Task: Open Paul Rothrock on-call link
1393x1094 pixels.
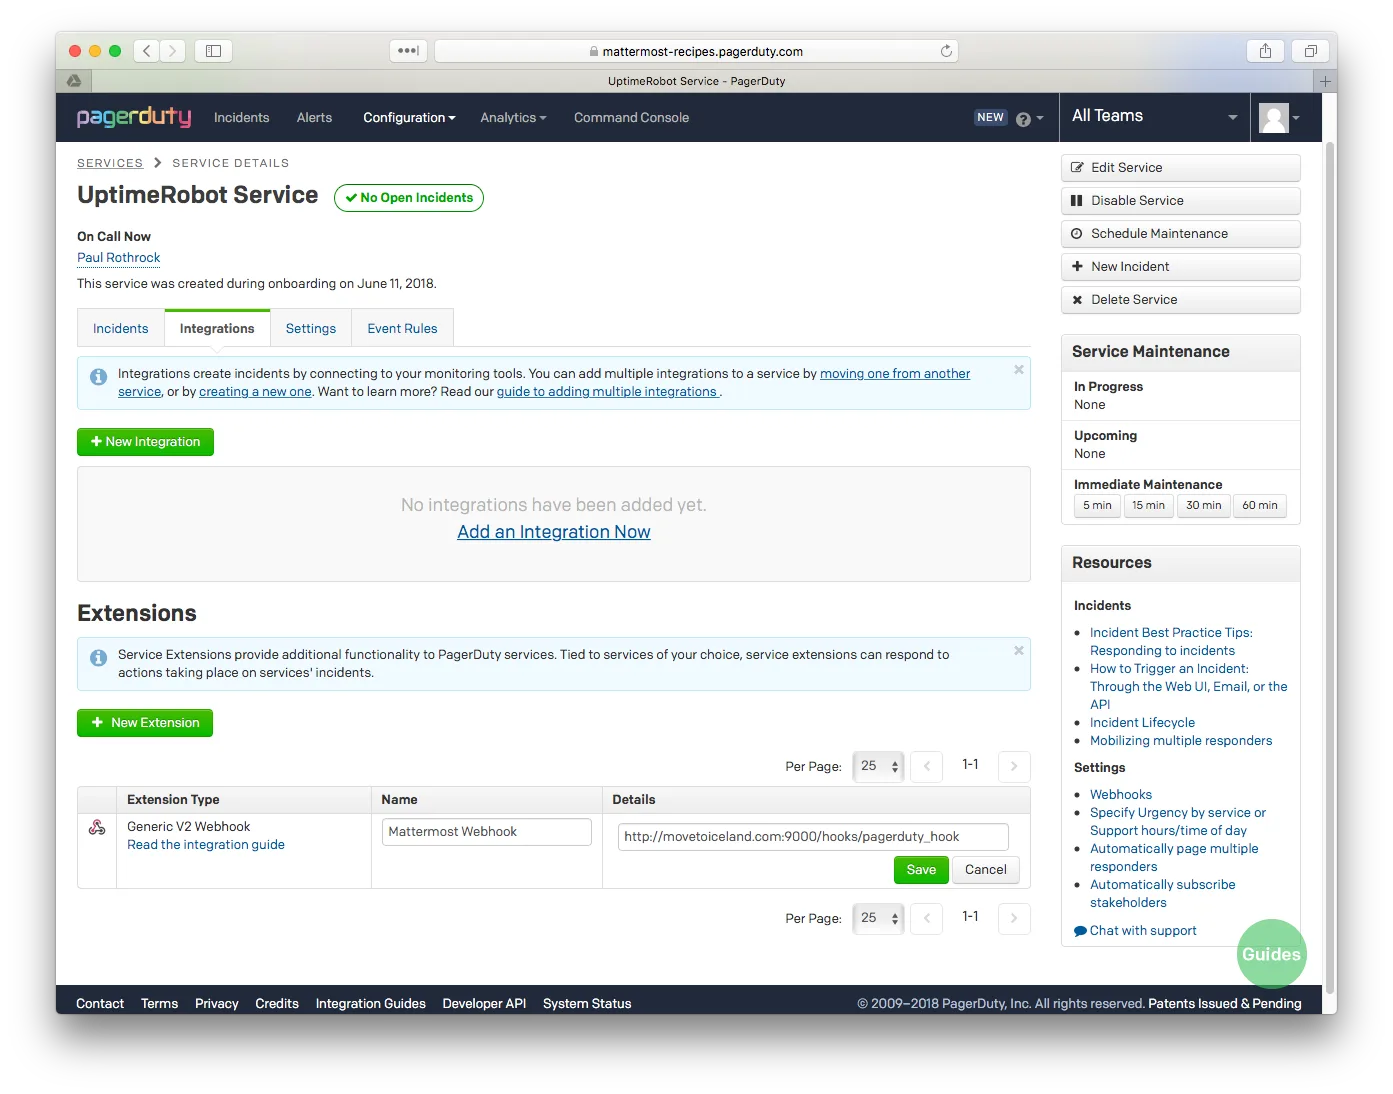Action: point(119,258)
